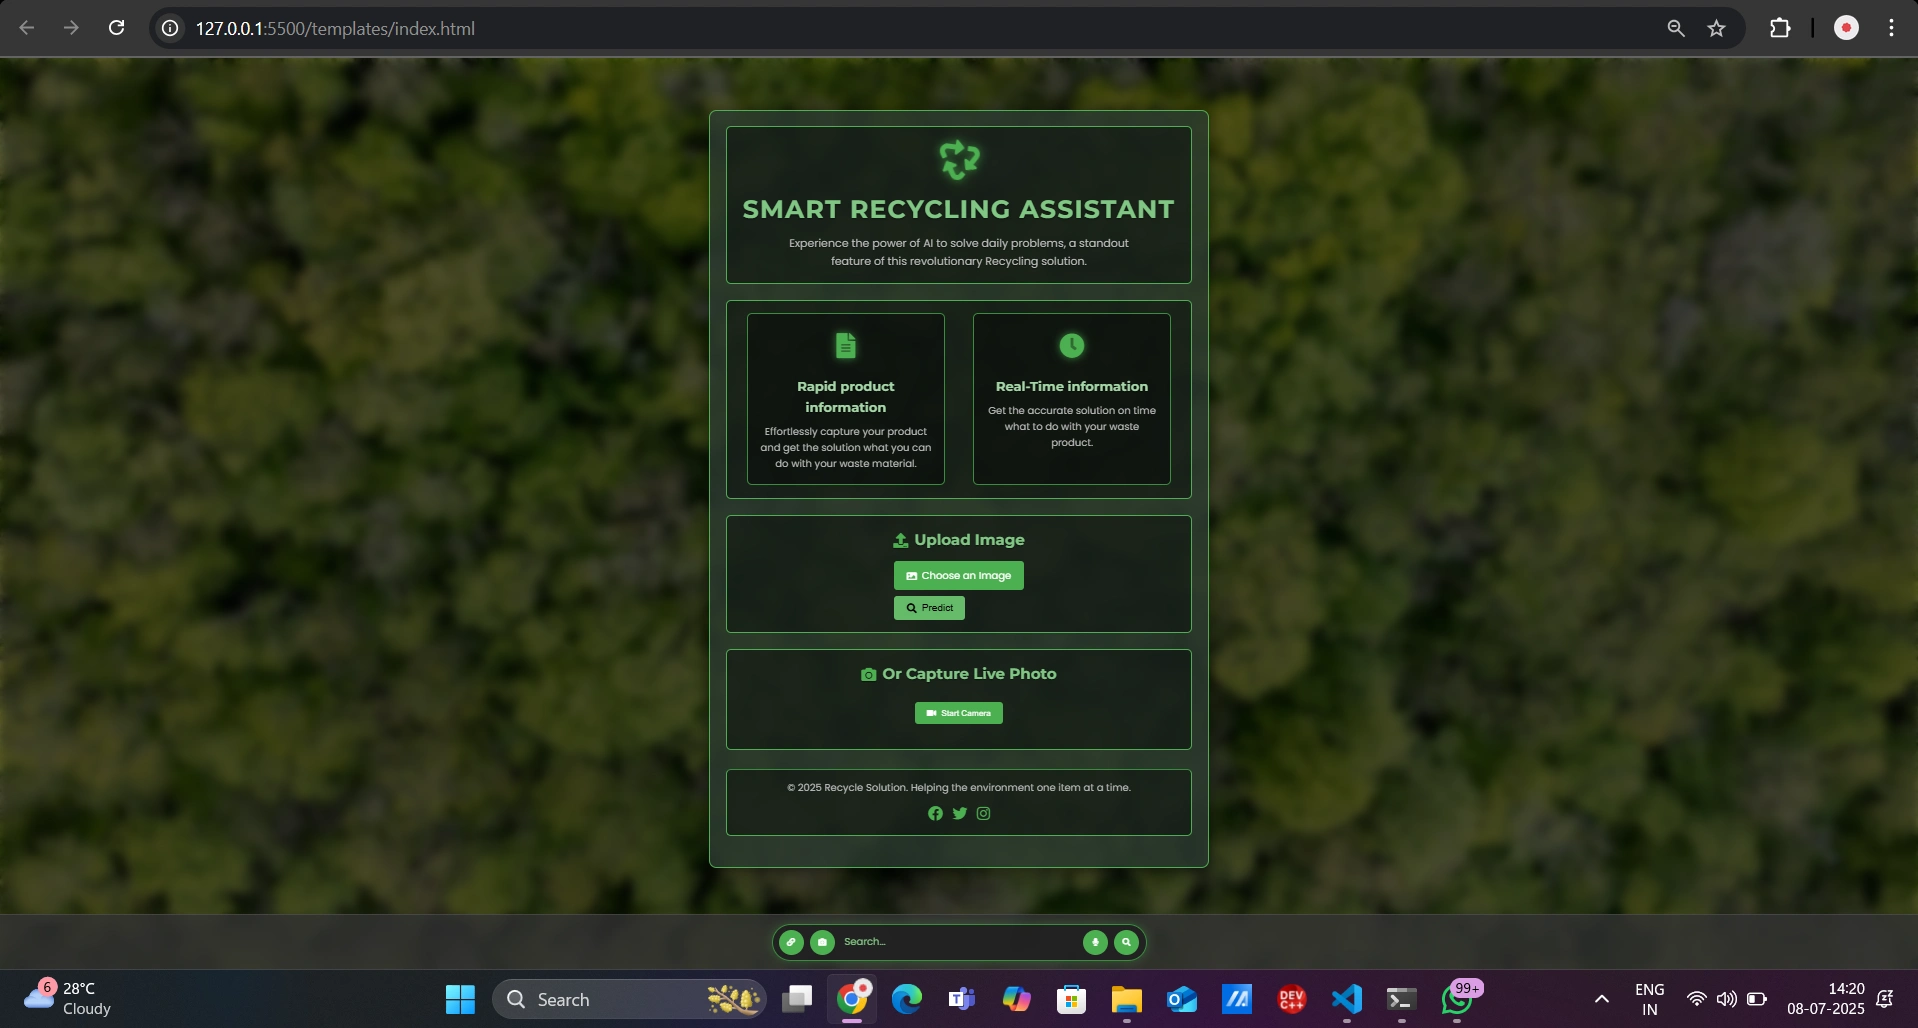Screen dimensions: 1918x1028
Task: Open the weather widget showing 28°C Cloudy
Action: pos(68,998)
